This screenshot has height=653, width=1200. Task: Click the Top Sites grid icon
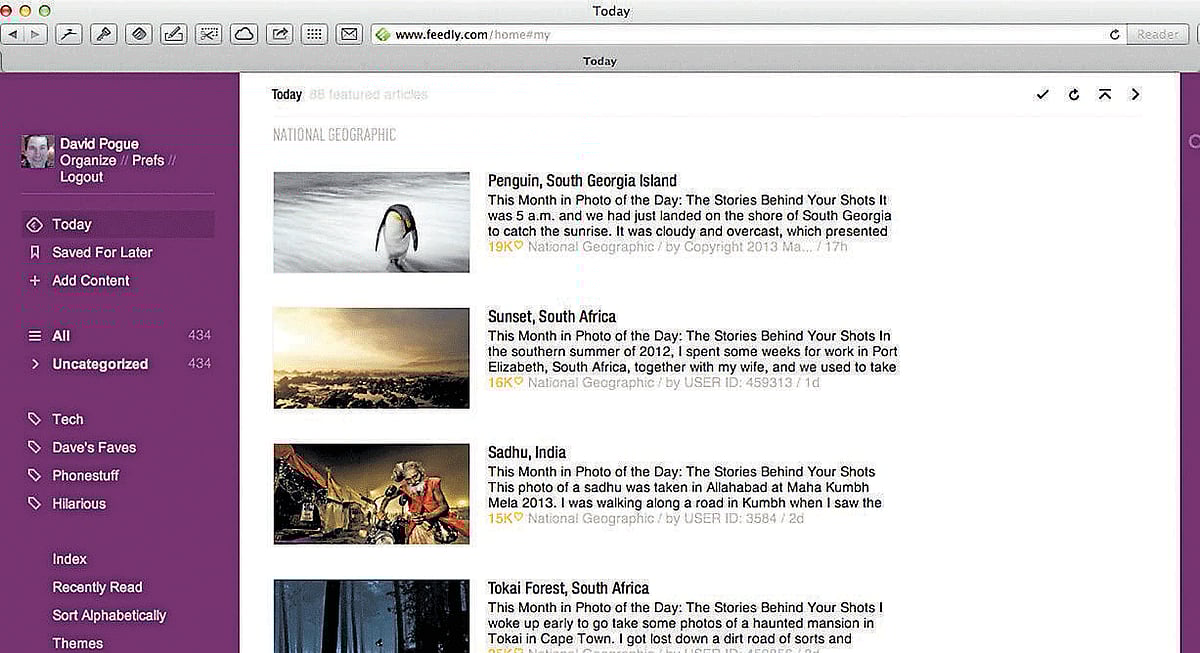(314, 33)
